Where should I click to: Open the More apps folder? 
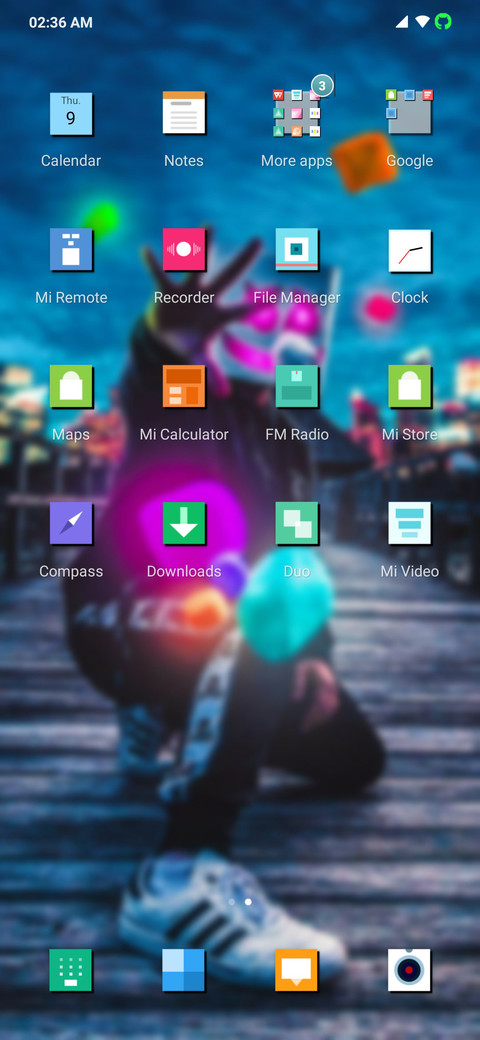coord(297,114)
